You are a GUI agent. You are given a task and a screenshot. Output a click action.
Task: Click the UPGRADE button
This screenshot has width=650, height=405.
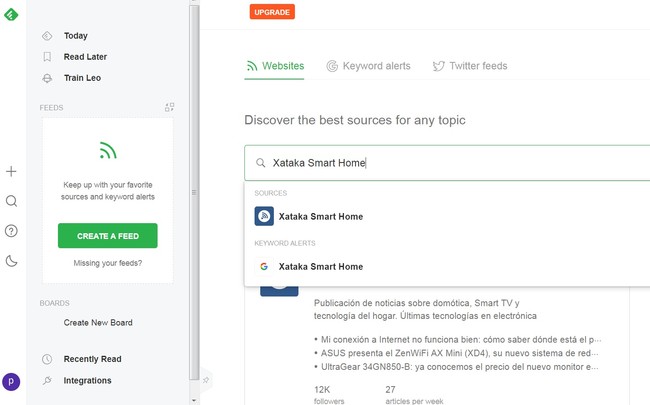coord(272,12)
